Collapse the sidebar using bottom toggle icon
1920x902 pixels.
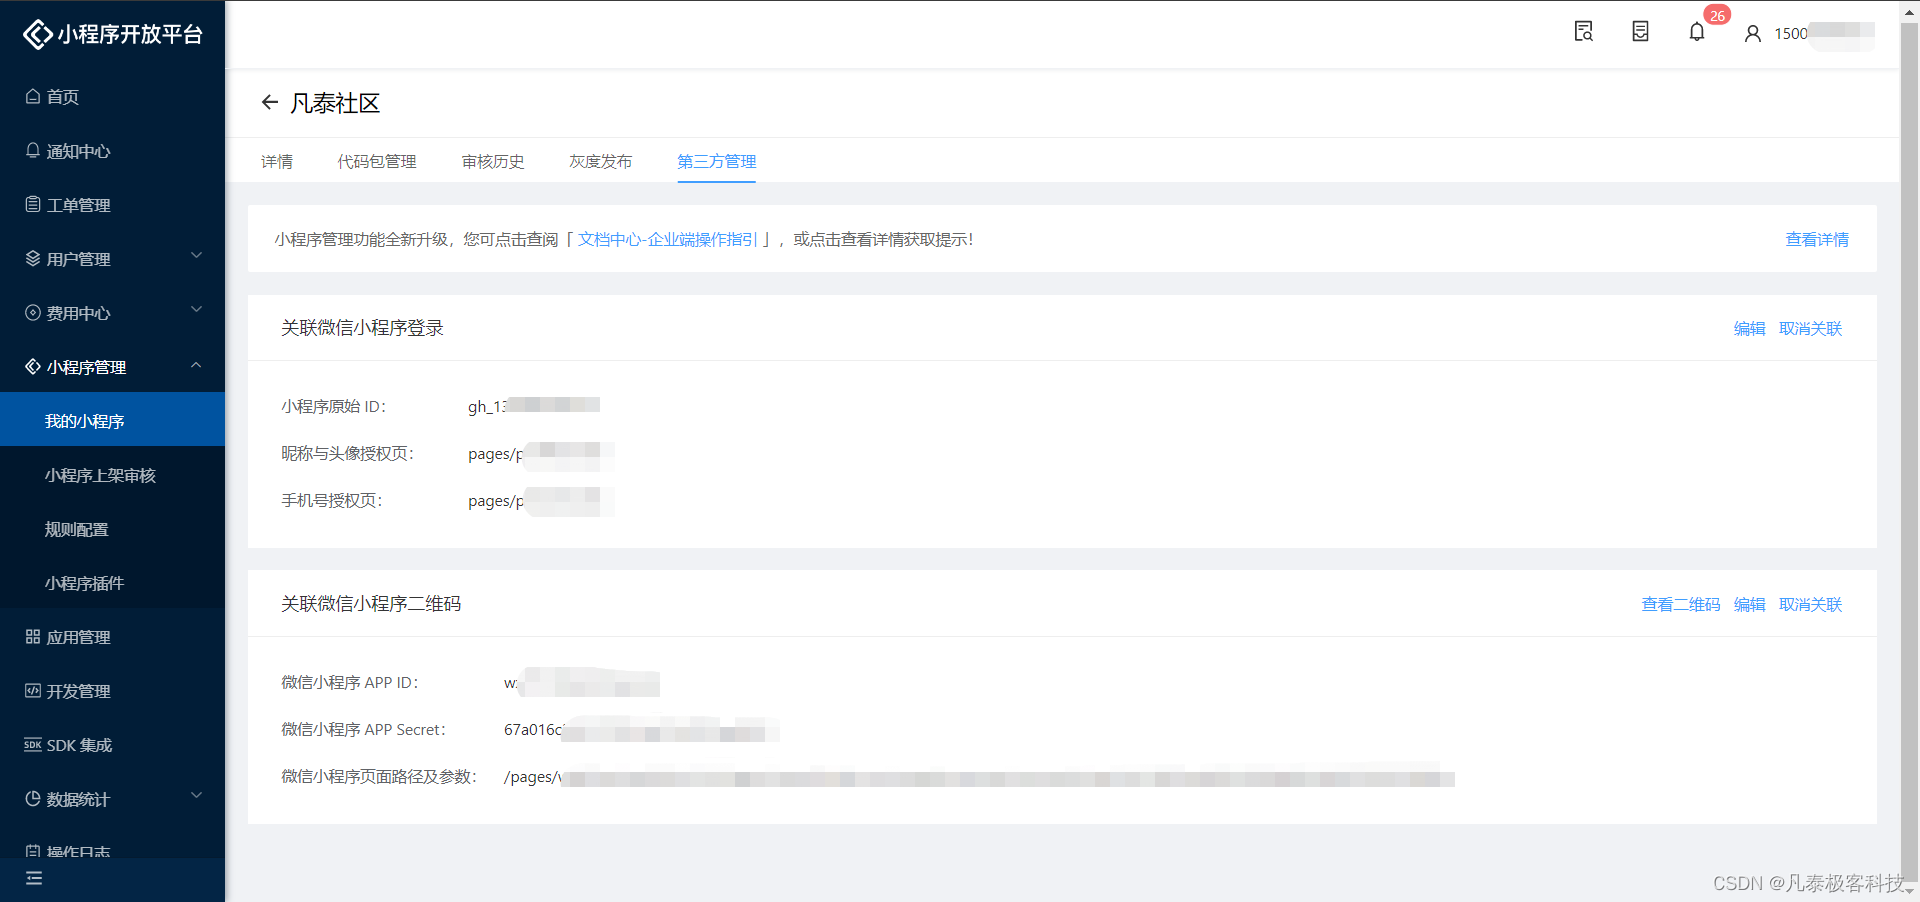pos(33,878)
